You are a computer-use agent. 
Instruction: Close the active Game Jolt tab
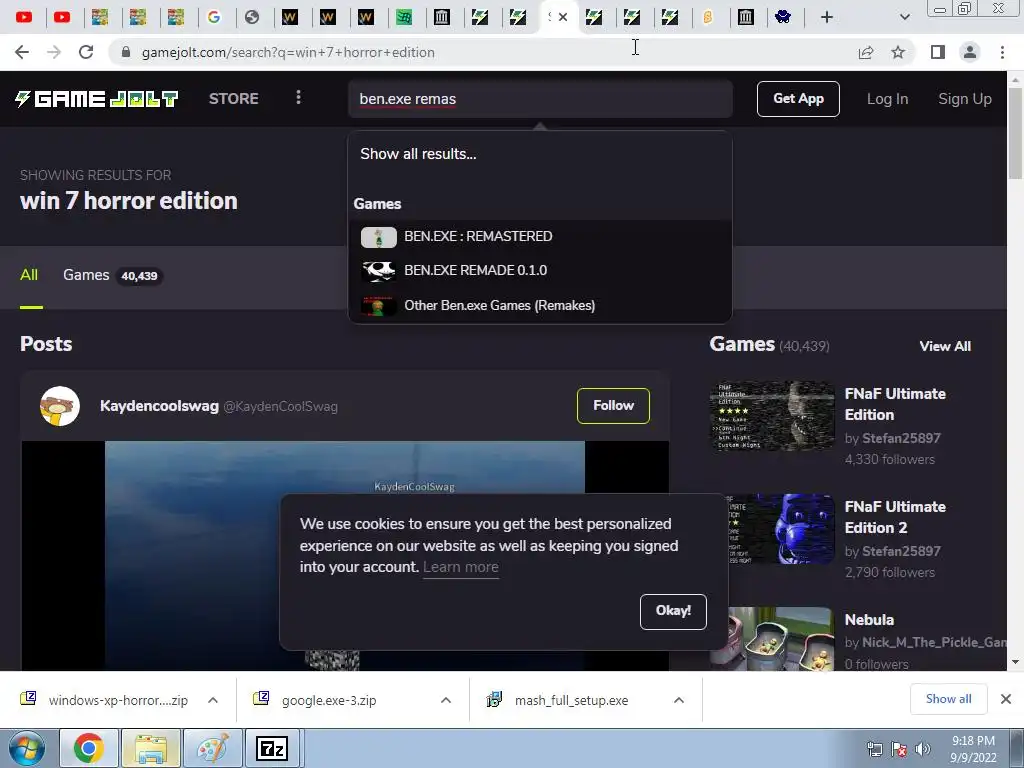(x=563, y=17)
